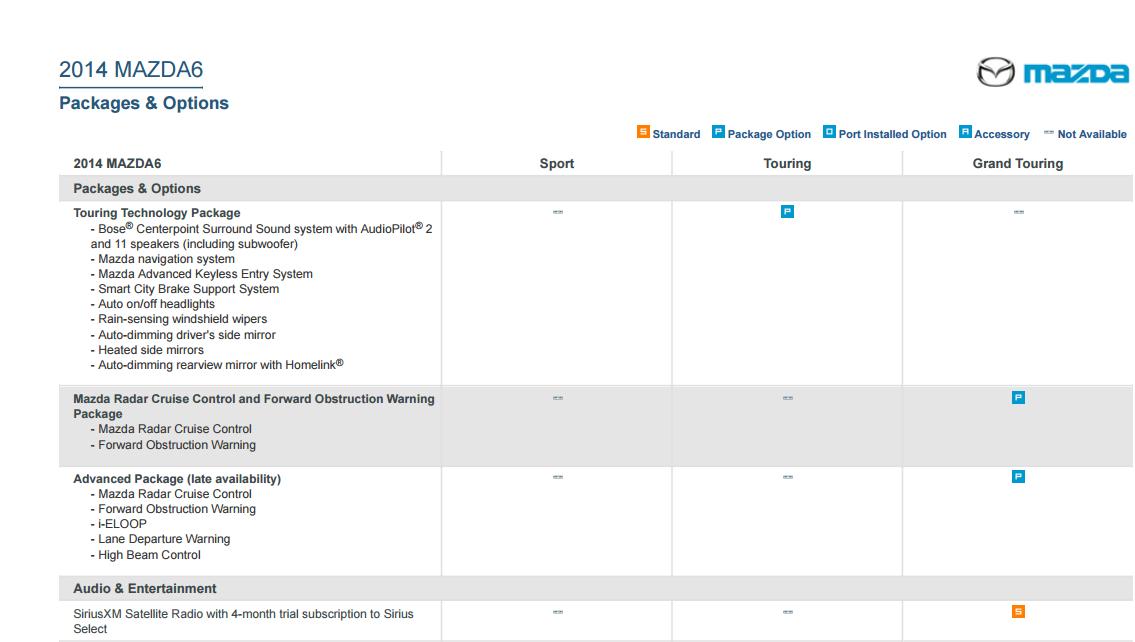Image resolution: width=1135 pixels, height=642 pixels.
Task: Select the Sport column header
Action: (x=557, y=163)
